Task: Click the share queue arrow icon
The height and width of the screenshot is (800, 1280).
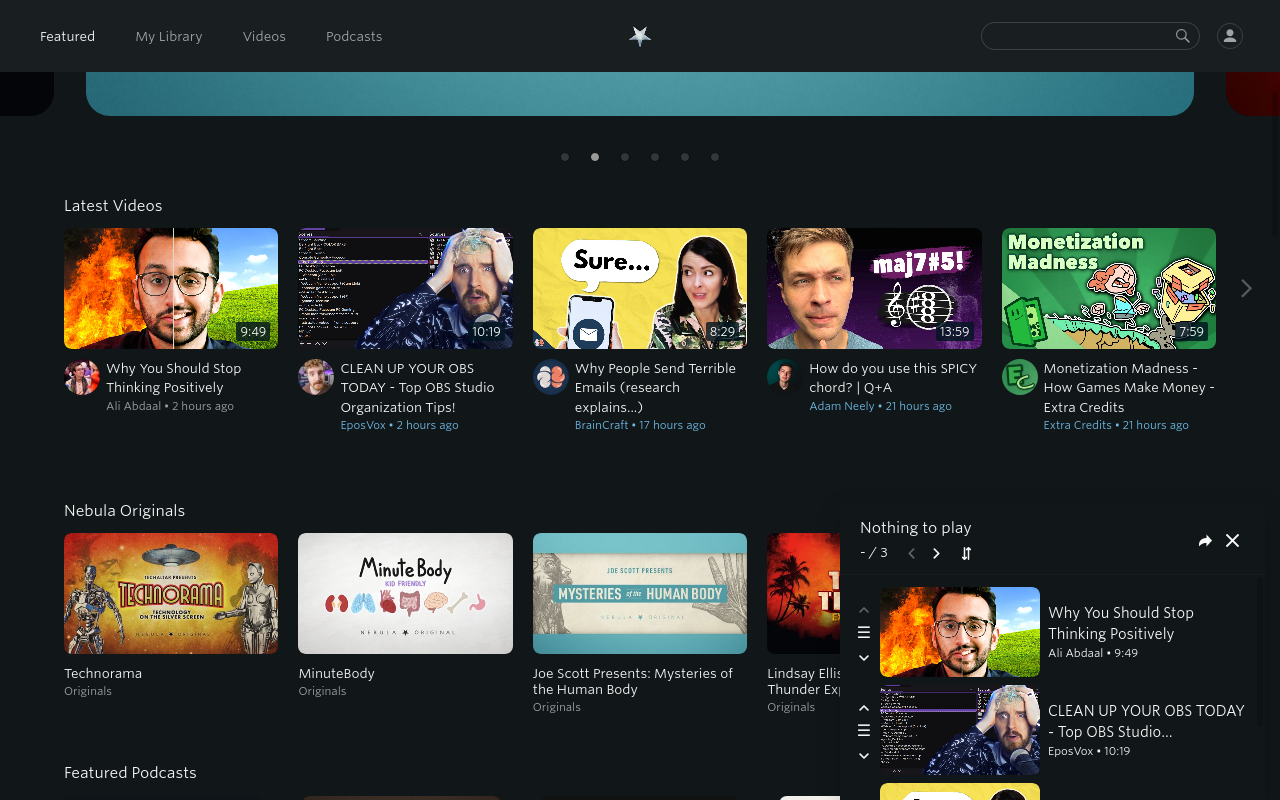Action: point(1205,541)
